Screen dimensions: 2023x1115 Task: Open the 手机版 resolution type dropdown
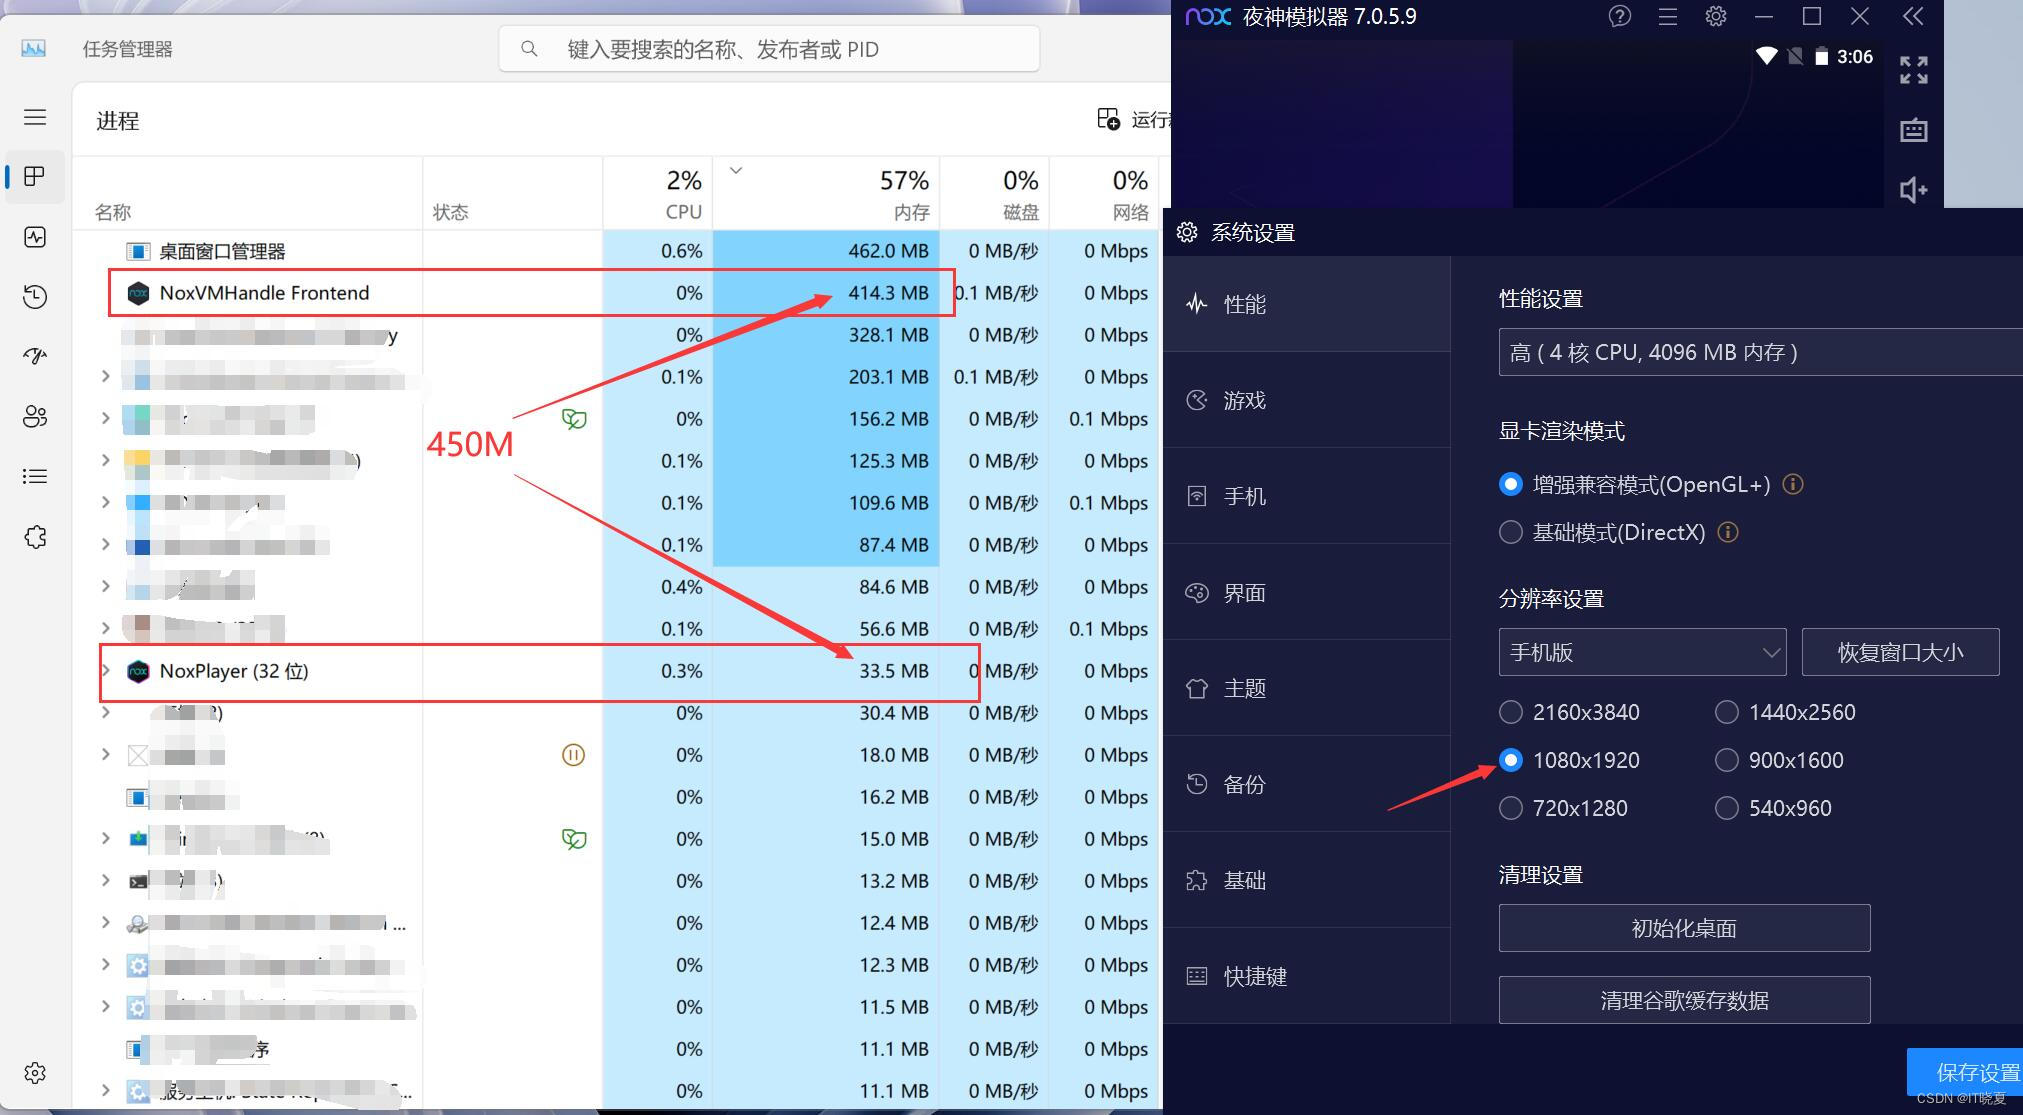coord(1642,653)
